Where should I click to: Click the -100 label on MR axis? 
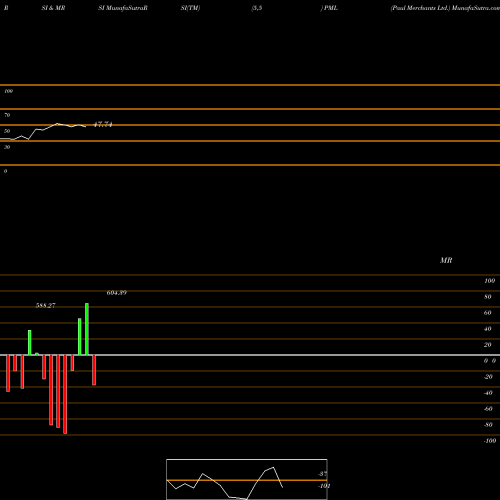pos(490,441)
